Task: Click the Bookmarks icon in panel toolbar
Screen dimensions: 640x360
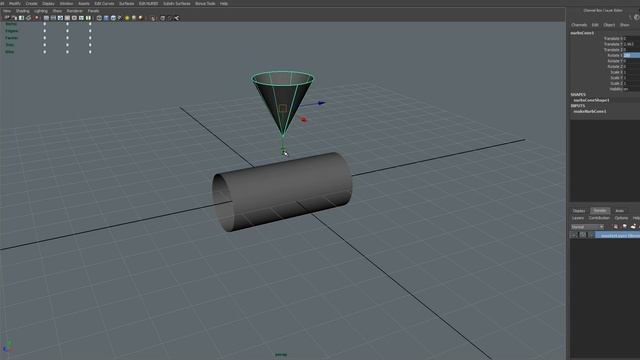Action: (x=22, y=18)
